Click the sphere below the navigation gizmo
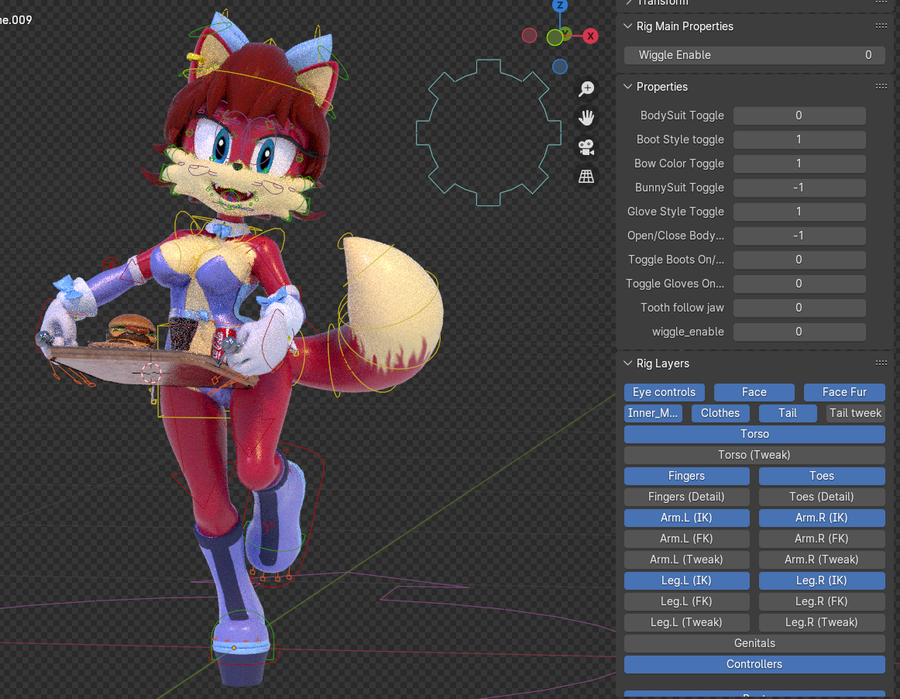Viewport: 900px width, 699px height. pos(559,67)
